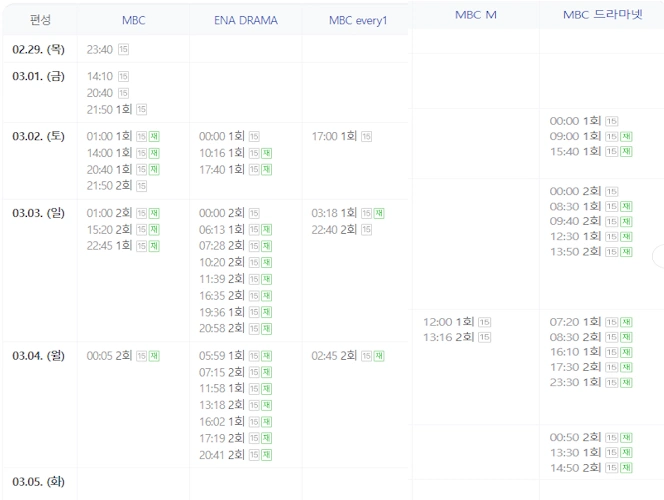
Task: Click the 재 rerun badge for 19:36 1회
Action: pyautogui.click(x=266, y=312)
